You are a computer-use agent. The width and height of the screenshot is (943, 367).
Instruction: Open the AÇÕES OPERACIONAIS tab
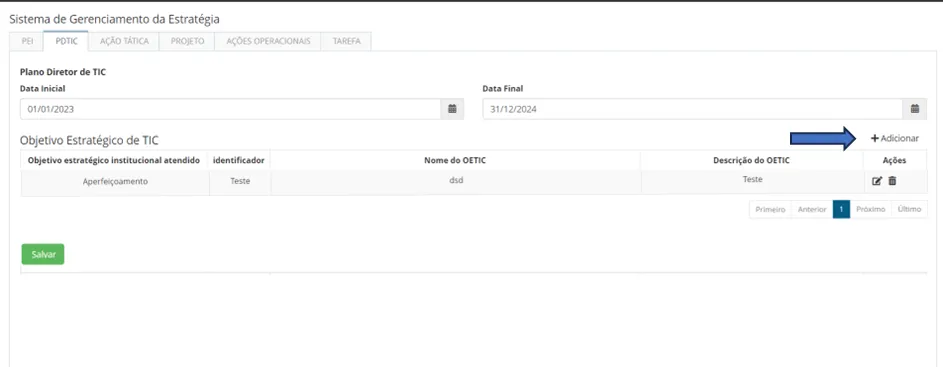pyautogui.click(x=268, y=42)
